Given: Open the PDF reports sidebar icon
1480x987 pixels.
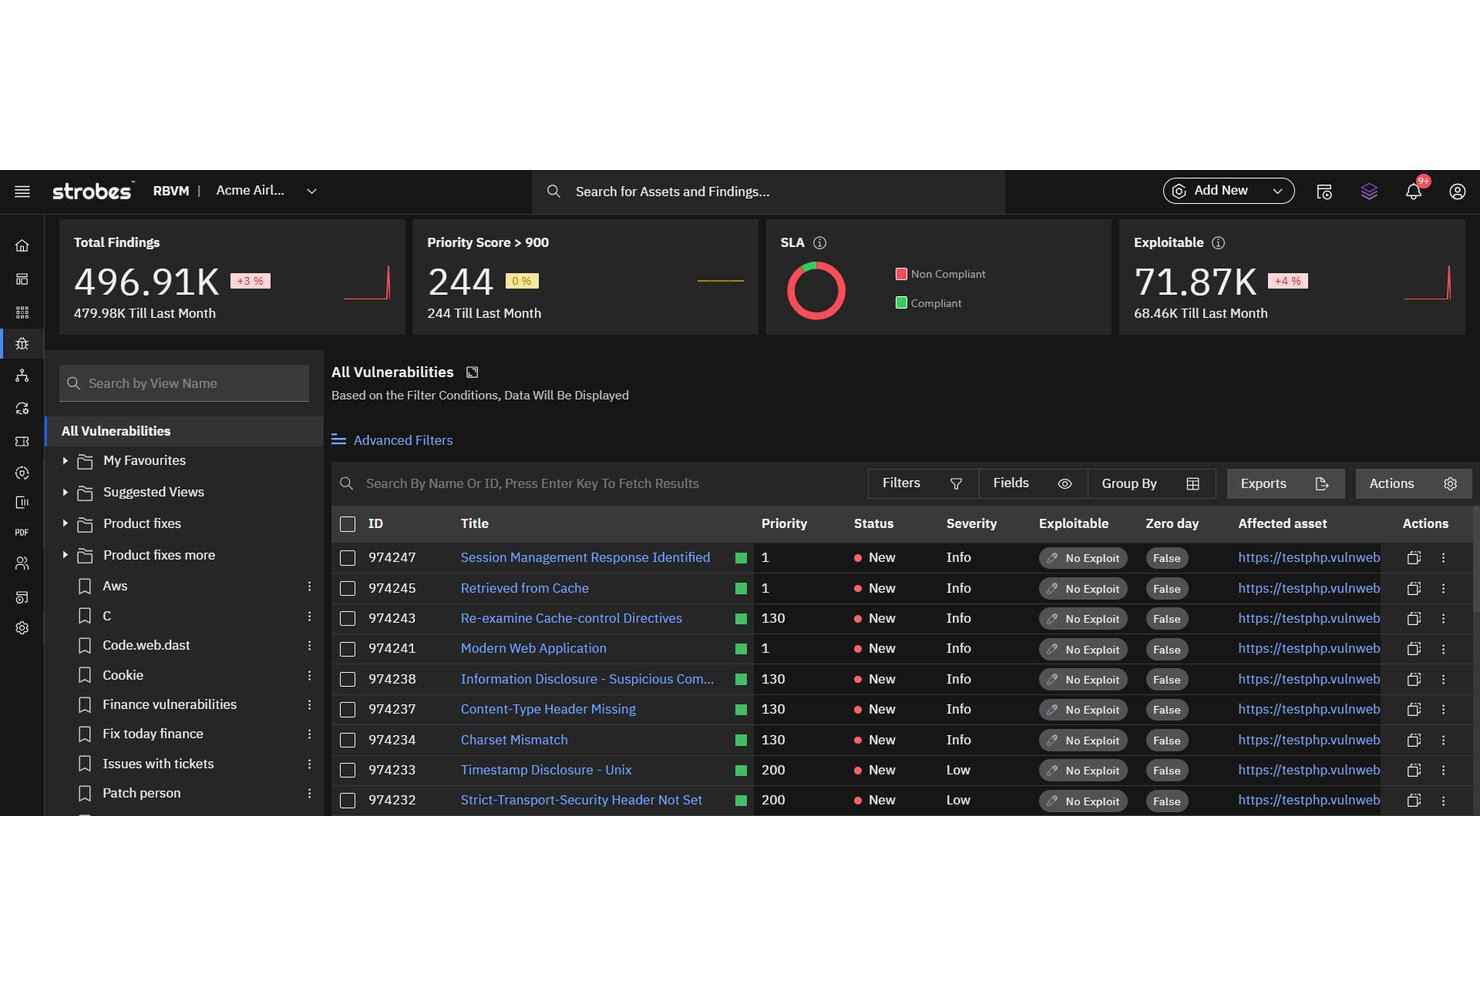Looking at the screenshot, I should click(x=22, y=532).
